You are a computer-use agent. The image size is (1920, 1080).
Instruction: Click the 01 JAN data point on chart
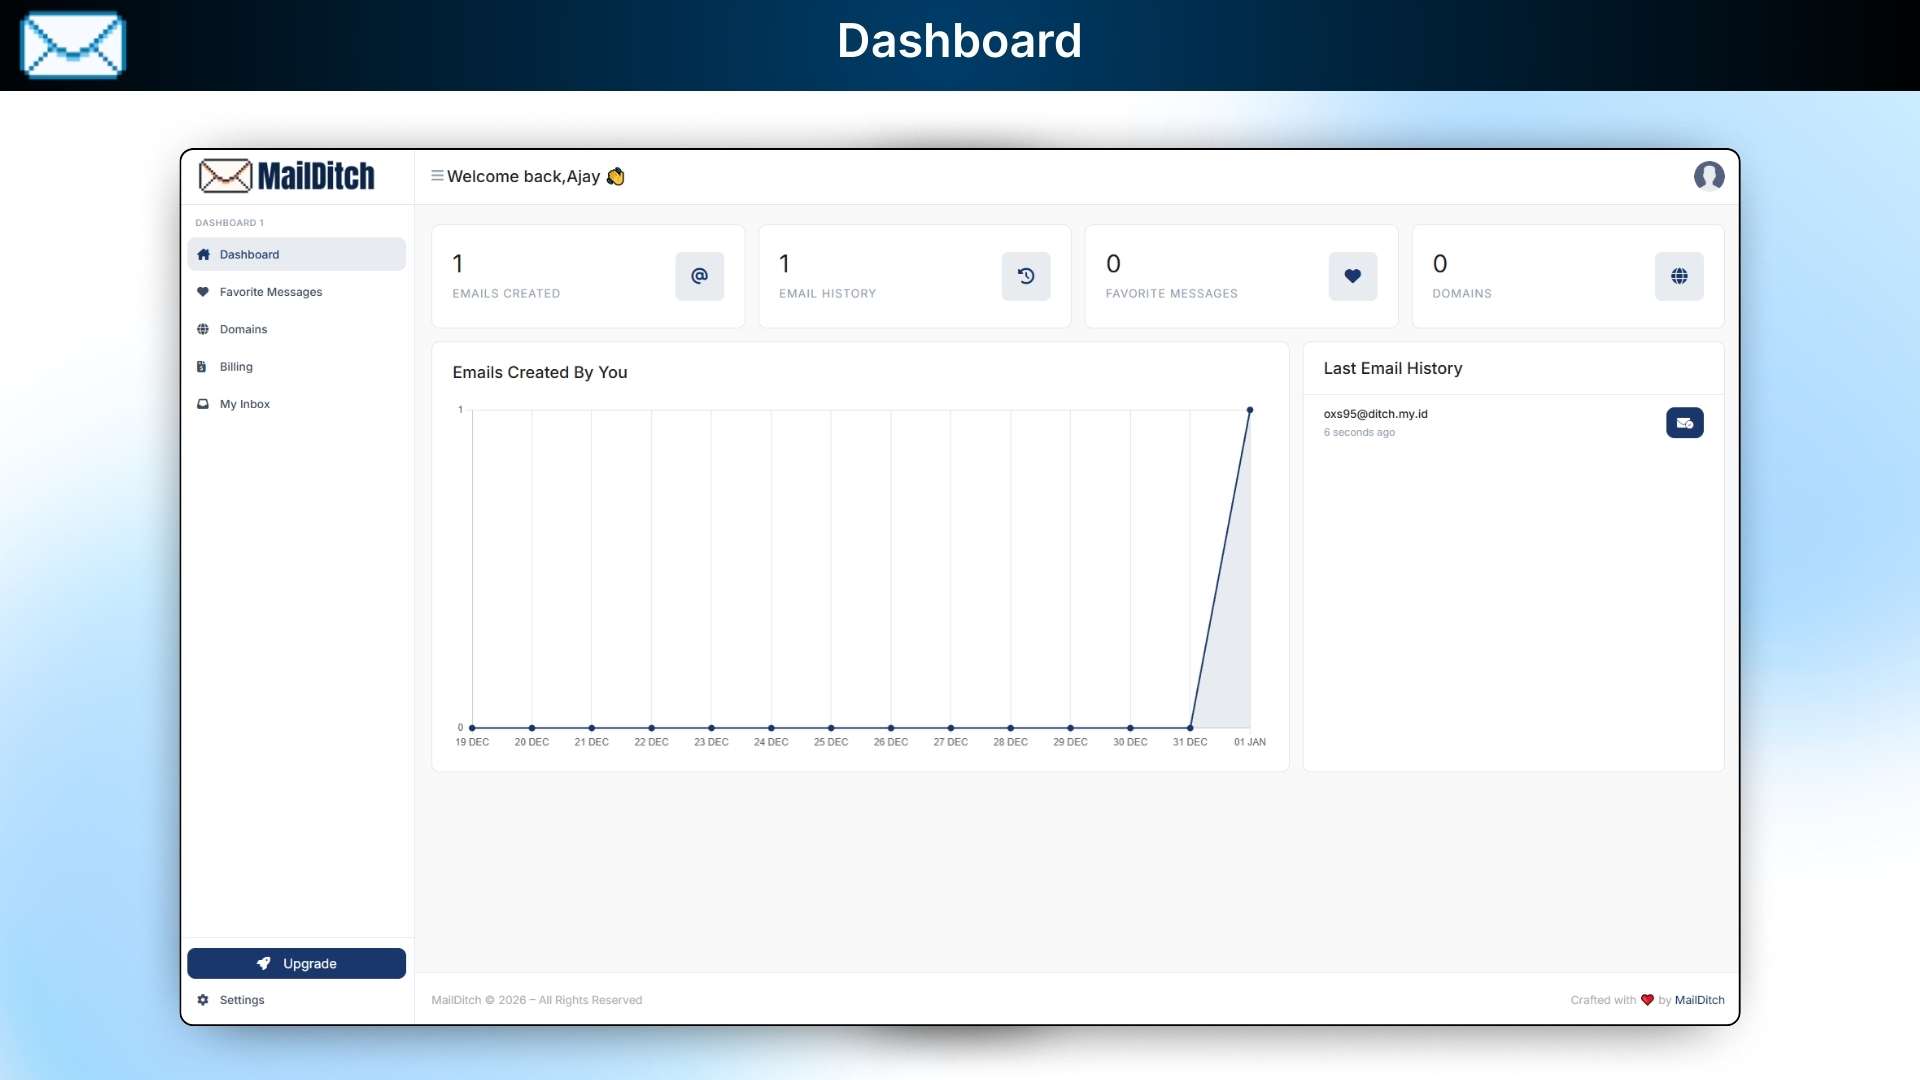click(x=1249, y=410)
